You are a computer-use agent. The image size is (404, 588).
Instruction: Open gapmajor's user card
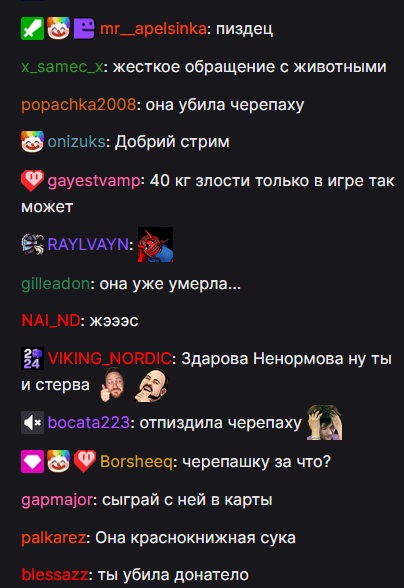57,500
